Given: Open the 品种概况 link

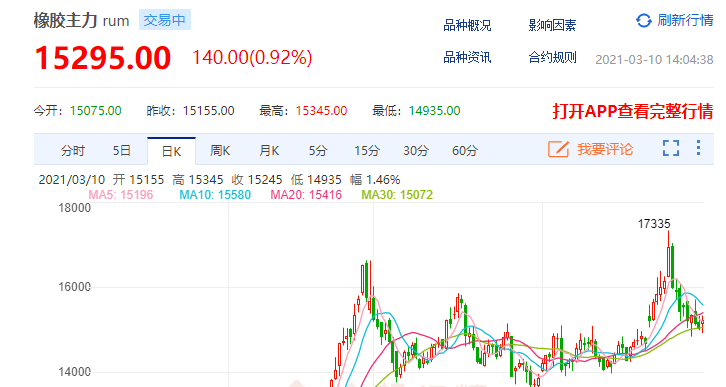Looking at the screenshot, I should tap(467, 25).
